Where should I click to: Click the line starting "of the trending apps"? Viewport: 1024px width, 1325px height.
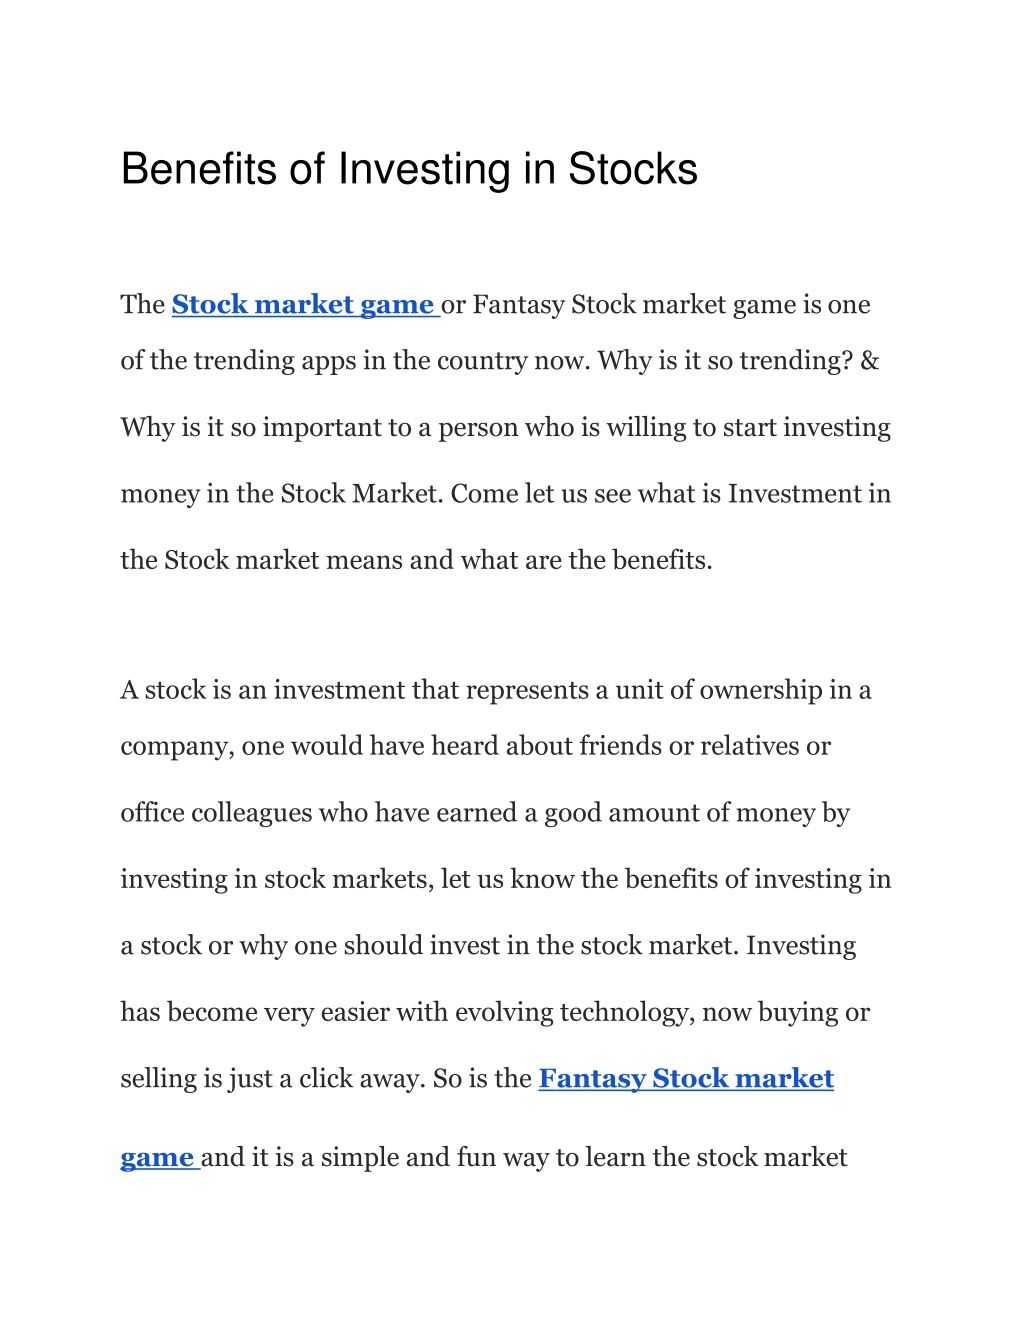tap(500, 360)
